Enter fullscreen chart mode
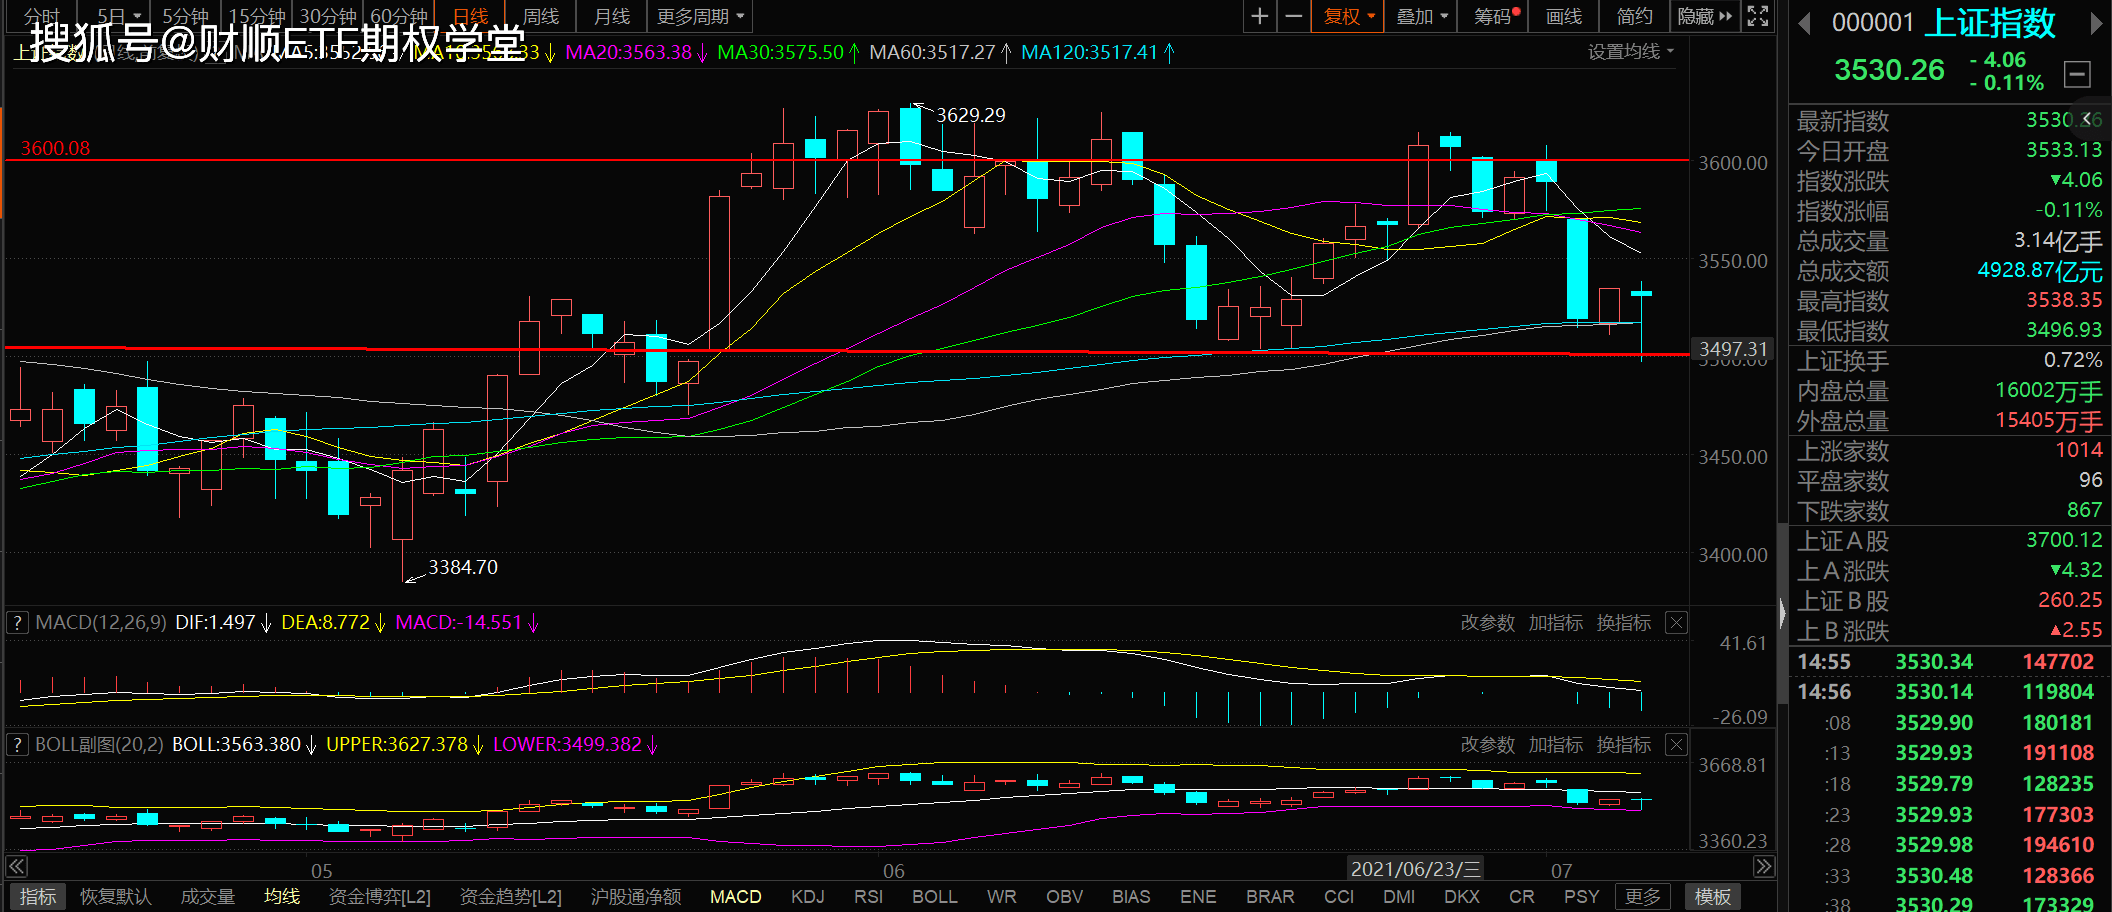 tap(1757, 16)
